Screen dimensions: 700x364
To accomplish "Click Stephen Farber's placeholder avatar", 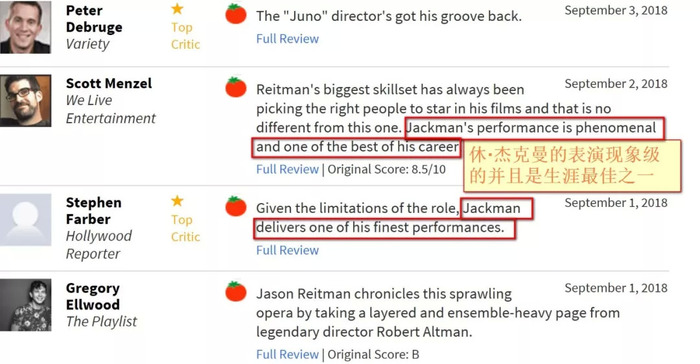I will coord(25,220).
